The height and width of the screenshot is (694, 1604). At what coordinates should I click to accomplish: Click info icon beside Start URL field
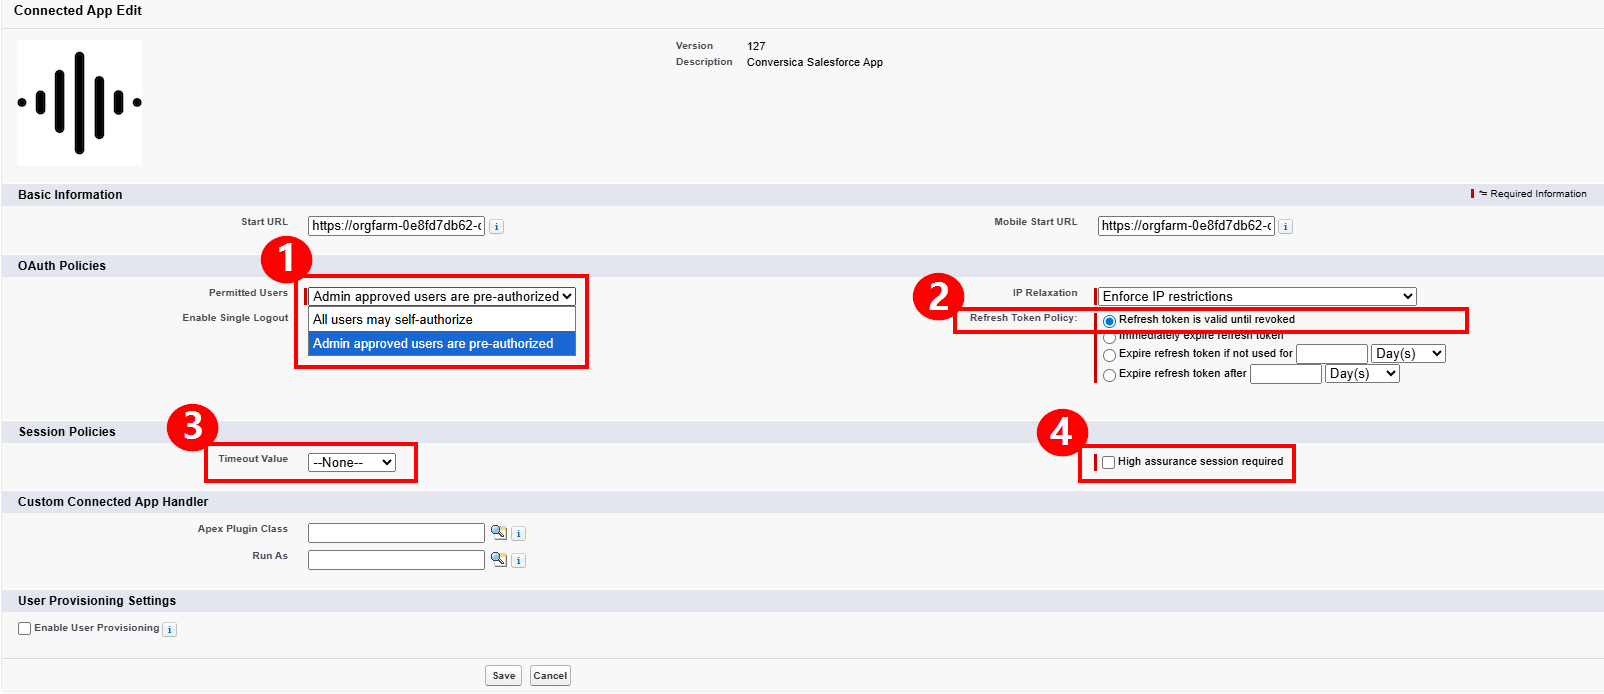coord(497,227)
